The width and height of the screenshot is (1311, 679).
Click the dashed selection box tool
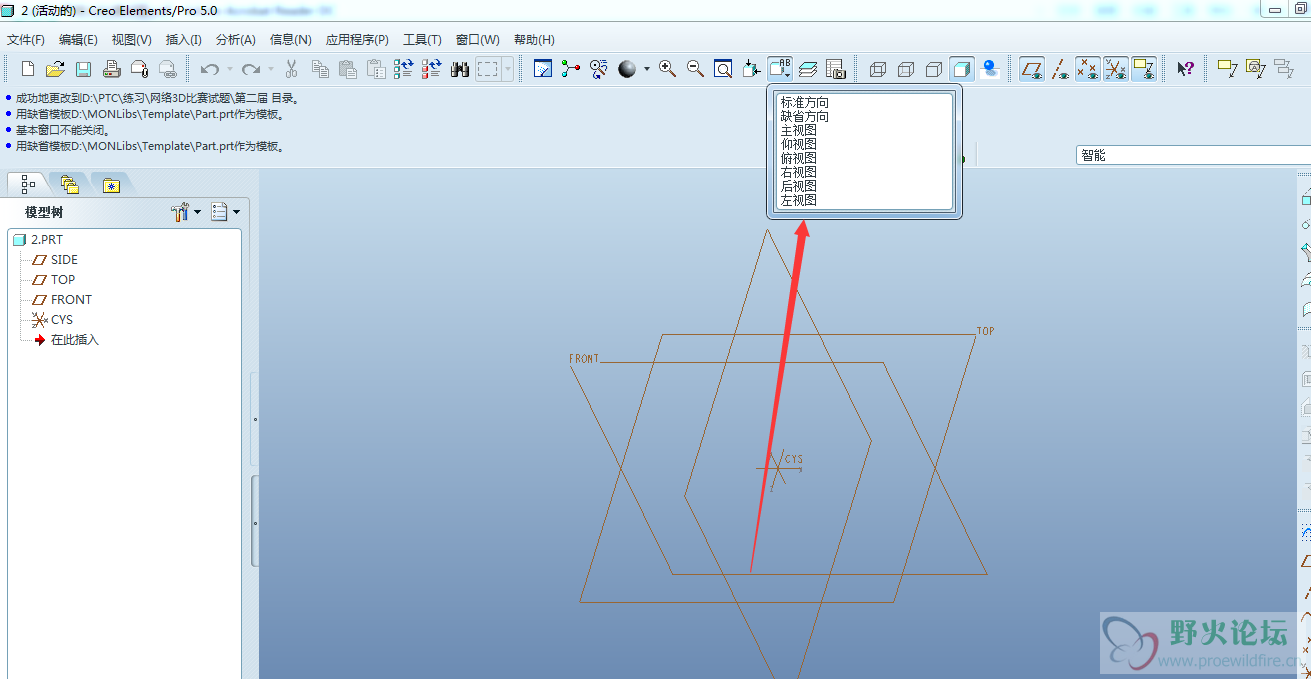tap(488, 69)
